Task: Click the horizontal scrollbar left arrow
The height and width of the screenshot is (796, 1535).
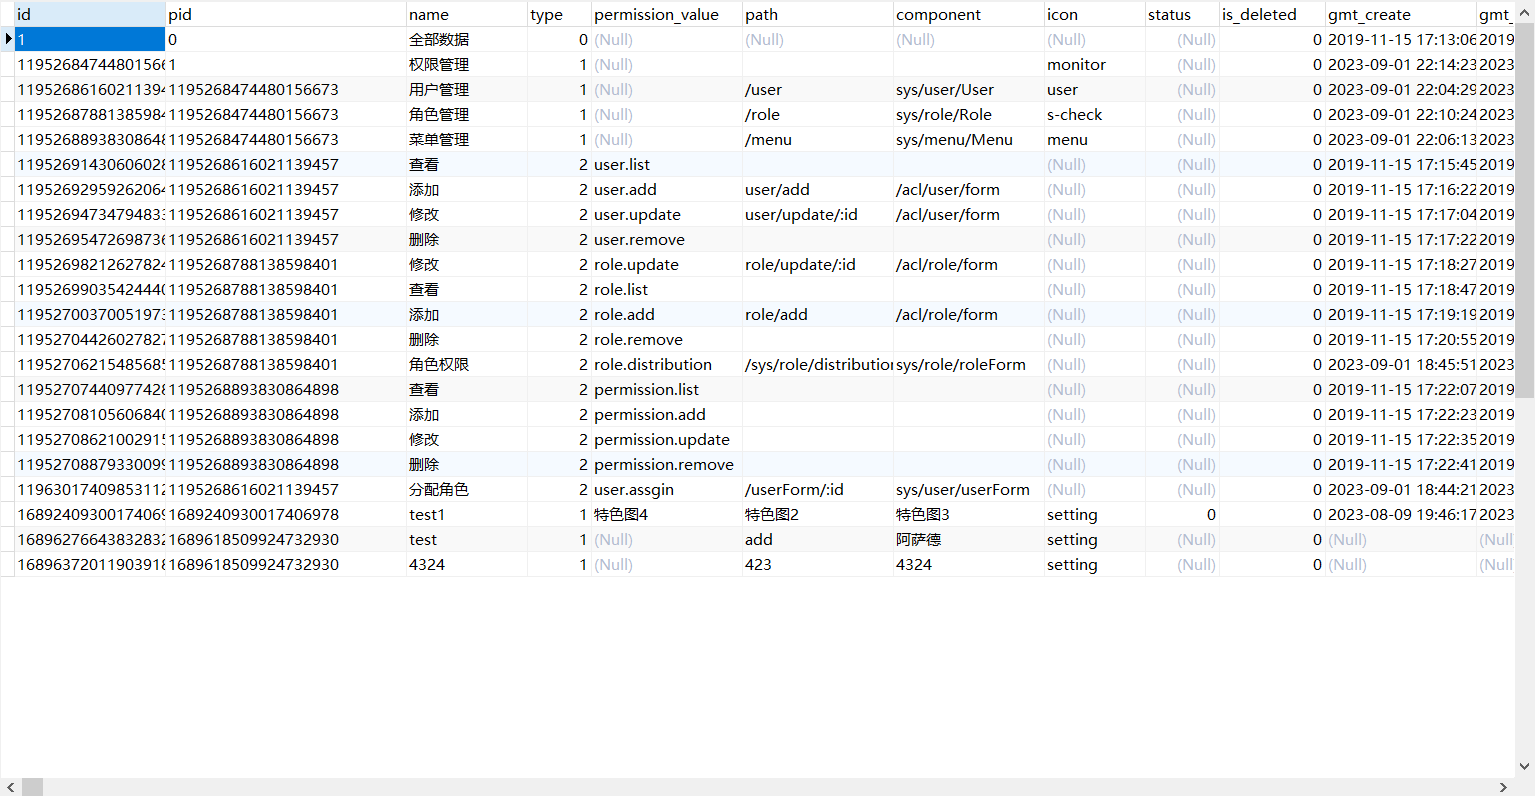Action: (x=10, y=787)
